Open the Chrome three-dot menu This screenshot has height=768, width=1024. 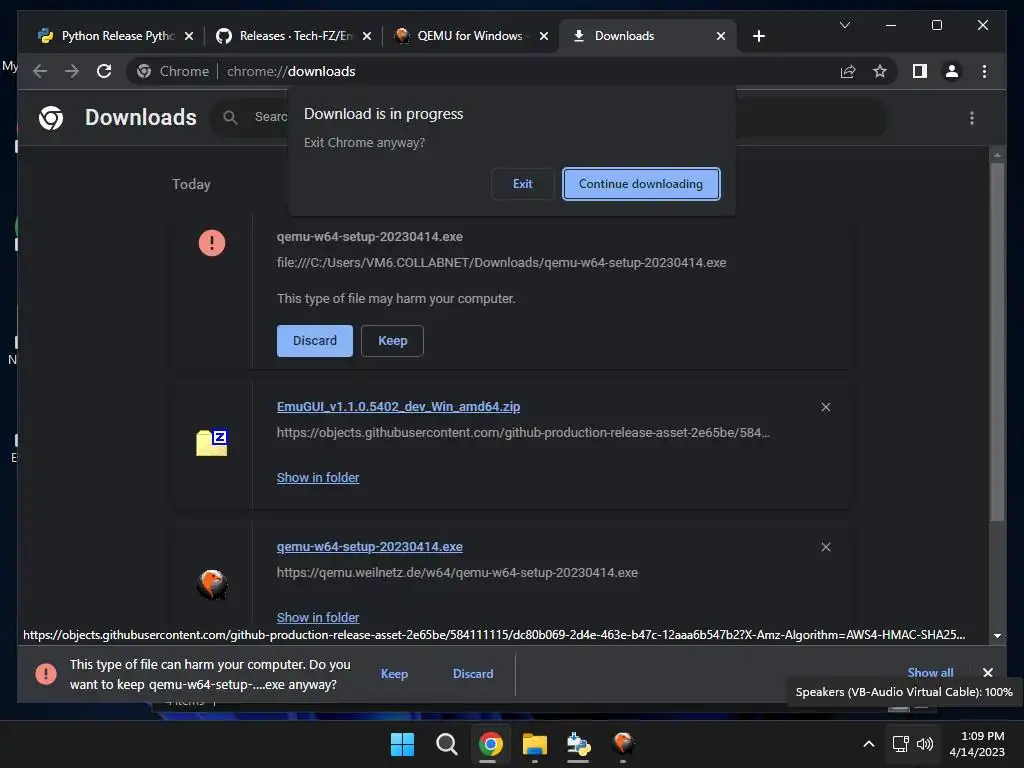pyautogui.click(x=984, y=71)
